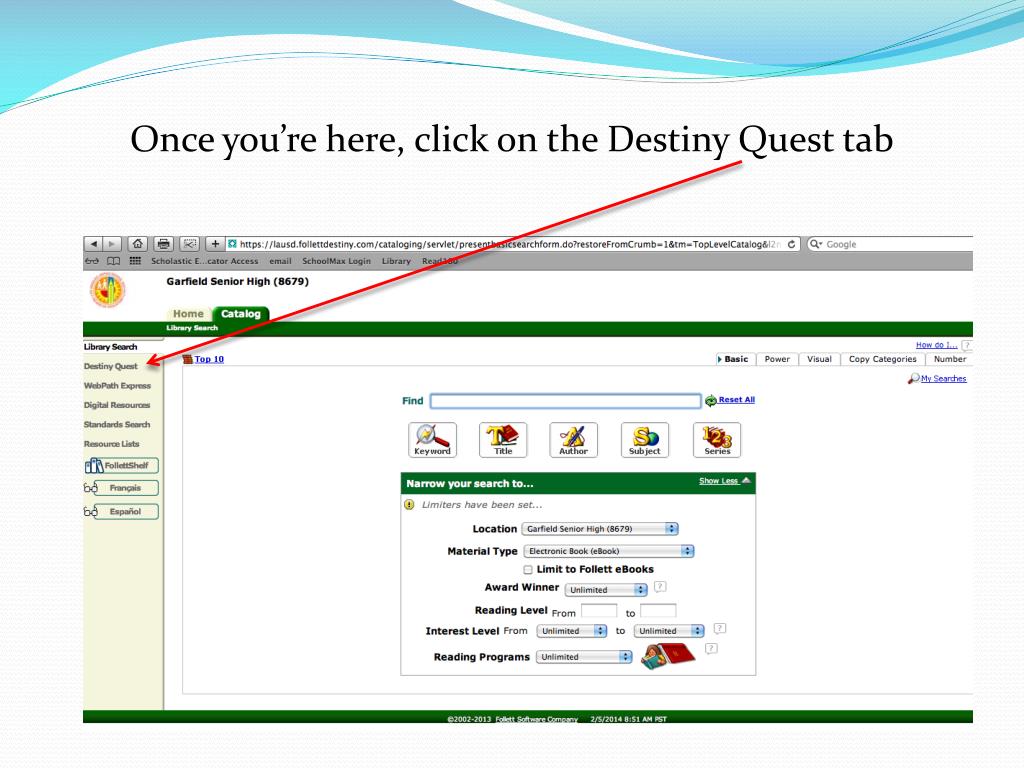The image size is (1024, 768).
Task: Click Award Winner help question icon
Action: [x=660, y=586]
